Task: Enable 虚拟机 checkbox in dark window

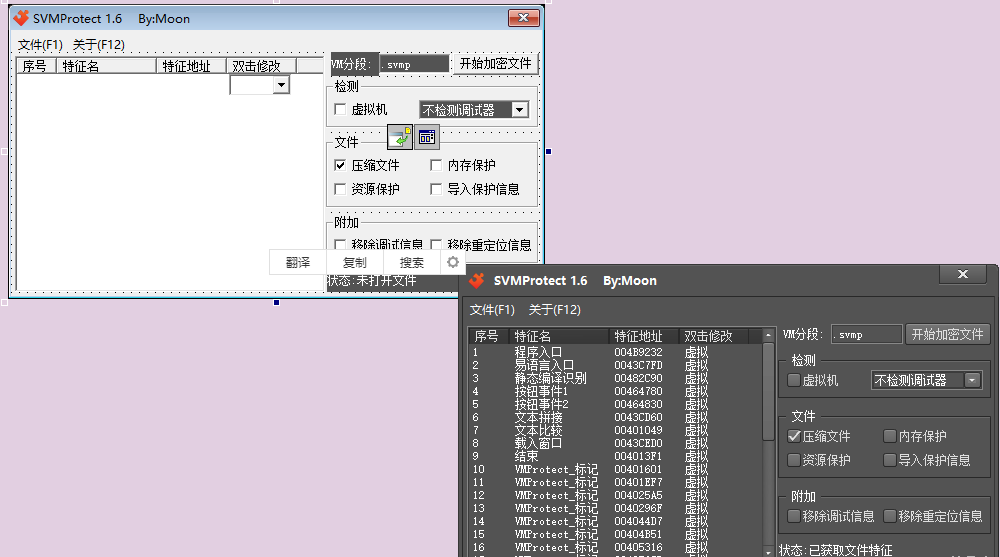Action: pyautogui.click(x=795, y=380)
